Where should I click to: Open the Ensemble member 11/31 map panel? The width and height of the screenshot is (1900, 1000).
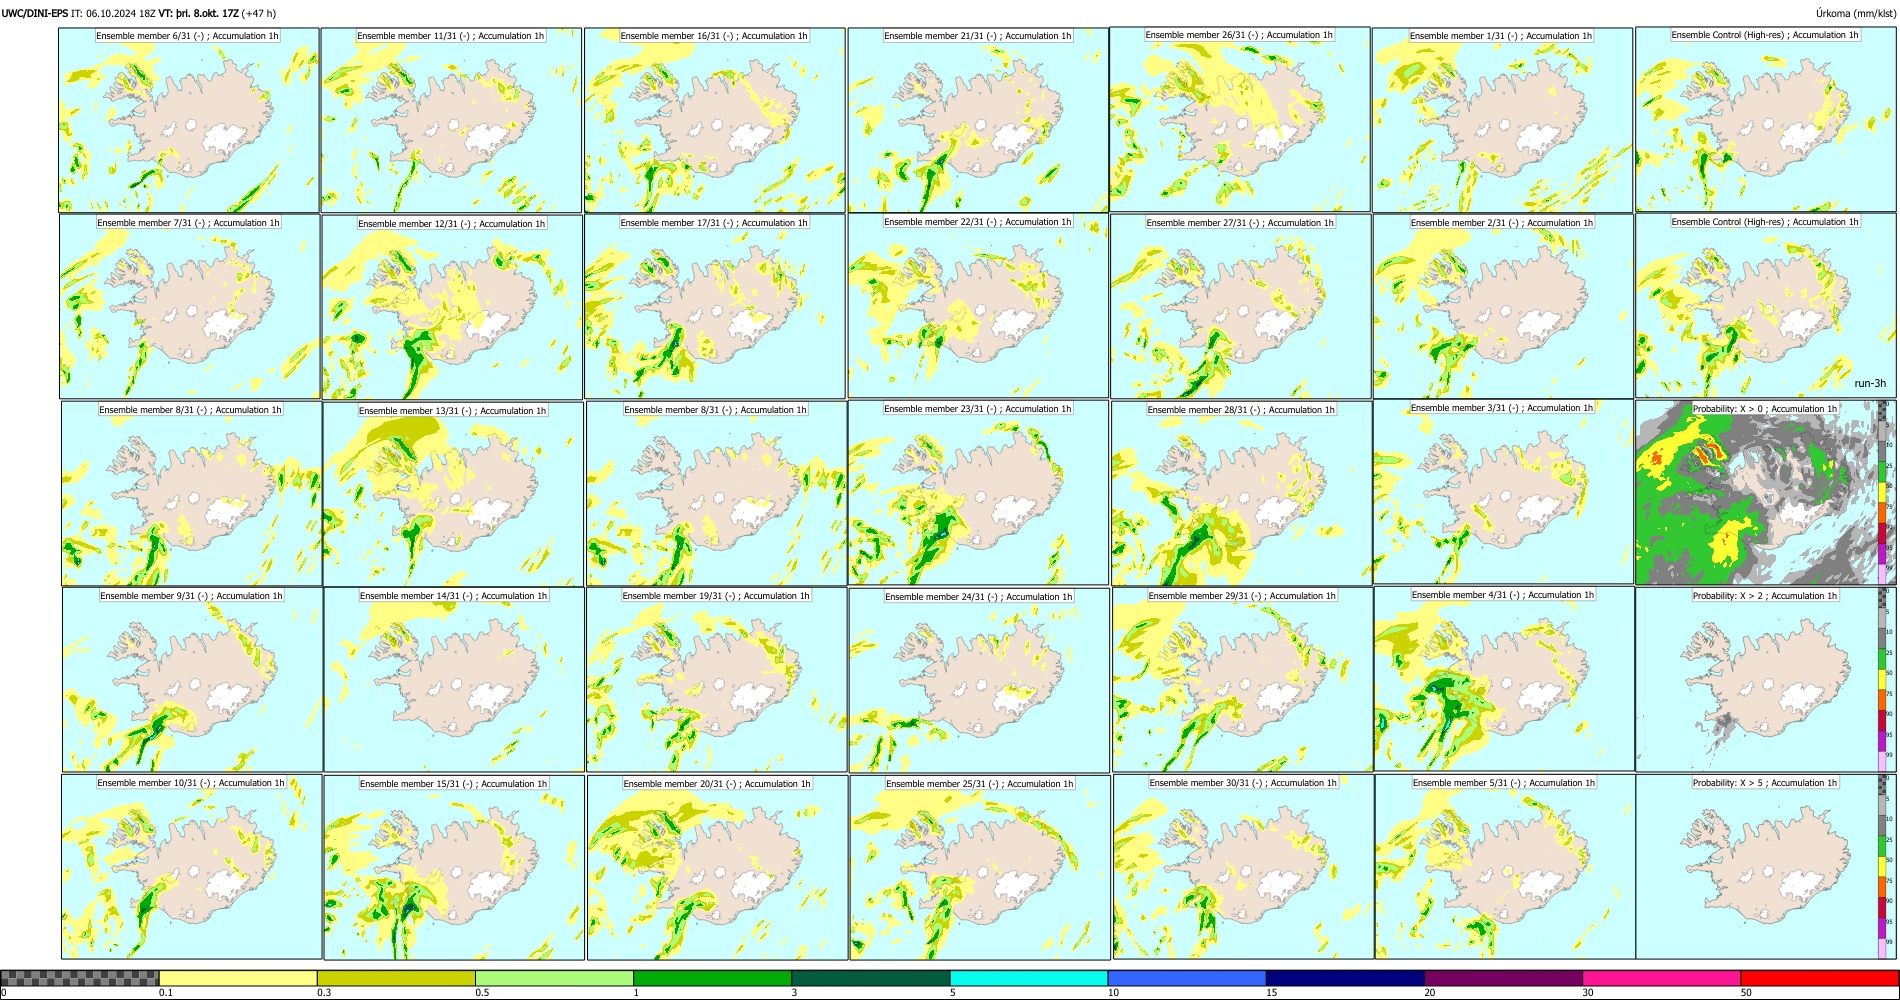(x=452, y=120)
